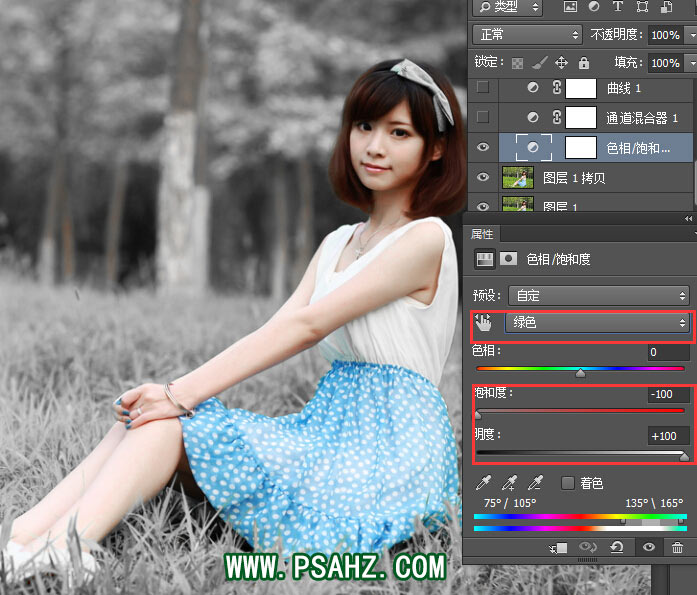Click the 饱和度 value input field
The height and width of the screenshot is (595, 697).
667,395
